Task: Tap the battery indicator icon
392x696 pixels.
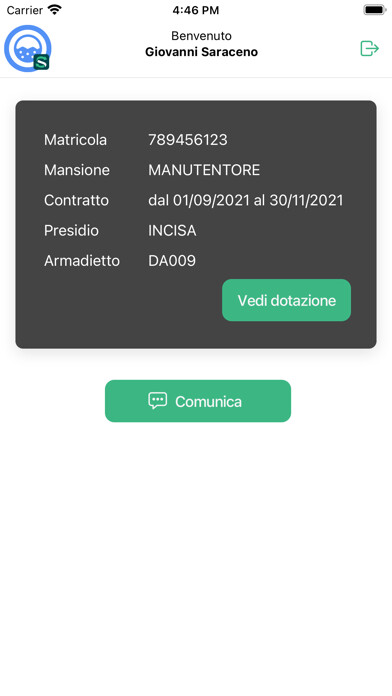Action: [375, 10]
